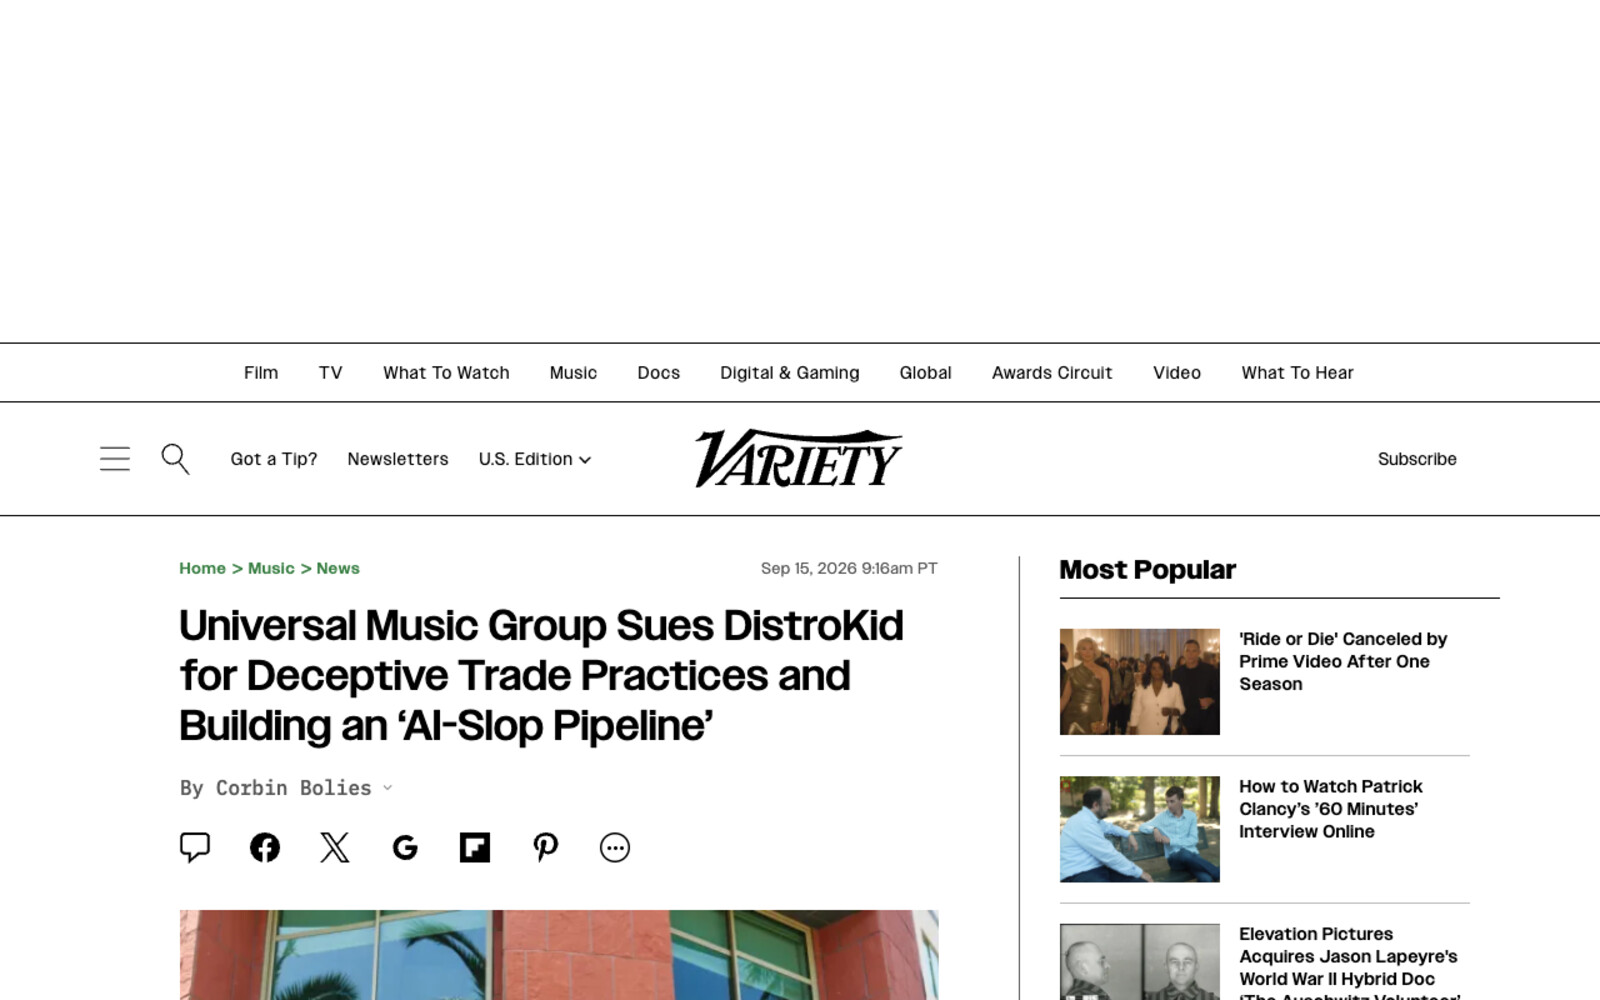Open 'Ride or Die' Canceled story headline
Viewport: 1600px width, 1000px height.
1343,661
